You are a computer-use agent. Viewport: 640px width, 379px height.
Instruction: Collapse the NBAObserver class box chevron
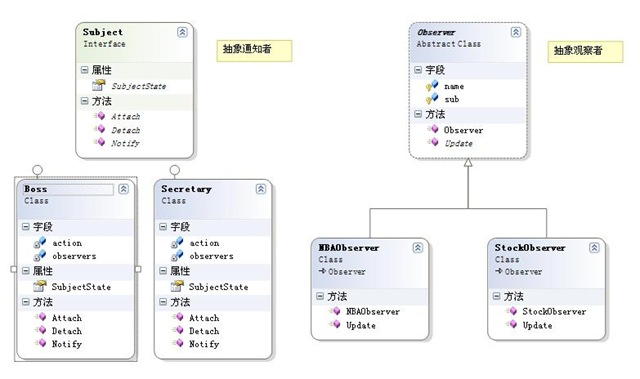click(418, 248)
